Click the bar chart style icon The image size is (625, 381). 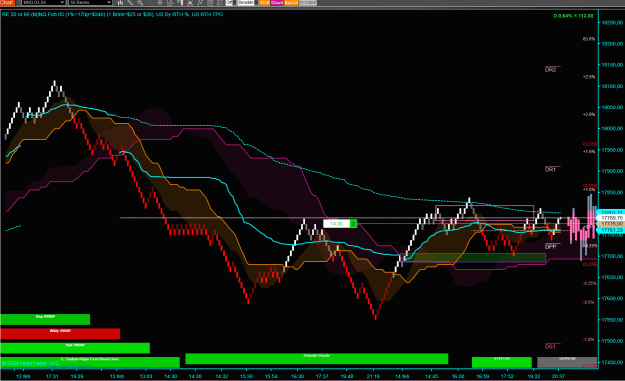click(120, 2)
